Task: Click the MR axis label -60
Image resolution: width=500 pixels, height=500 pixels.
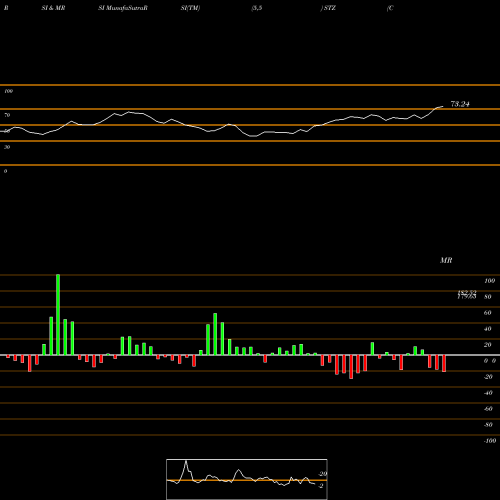Action: (x=488, y=409)
